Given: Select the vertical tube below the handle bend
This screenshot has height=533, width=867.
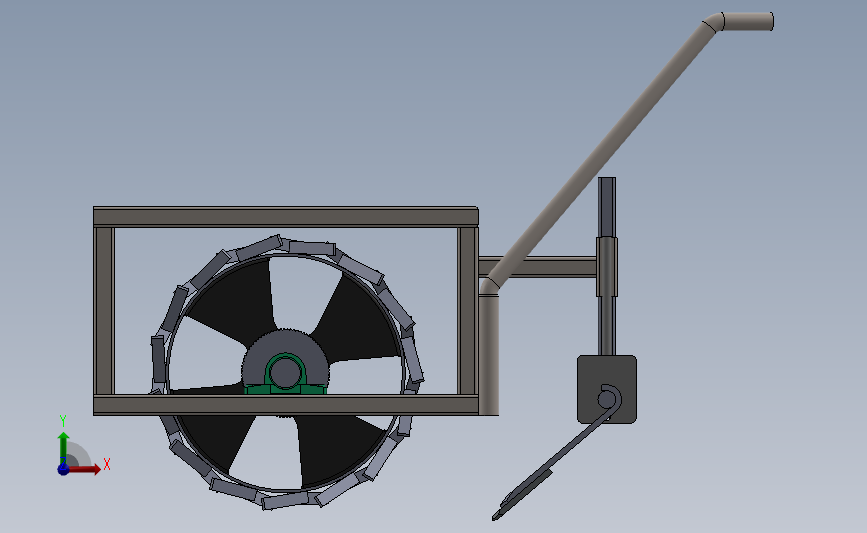Looking at the screenshot, I should pyautogui.click(x=489, y=356).
